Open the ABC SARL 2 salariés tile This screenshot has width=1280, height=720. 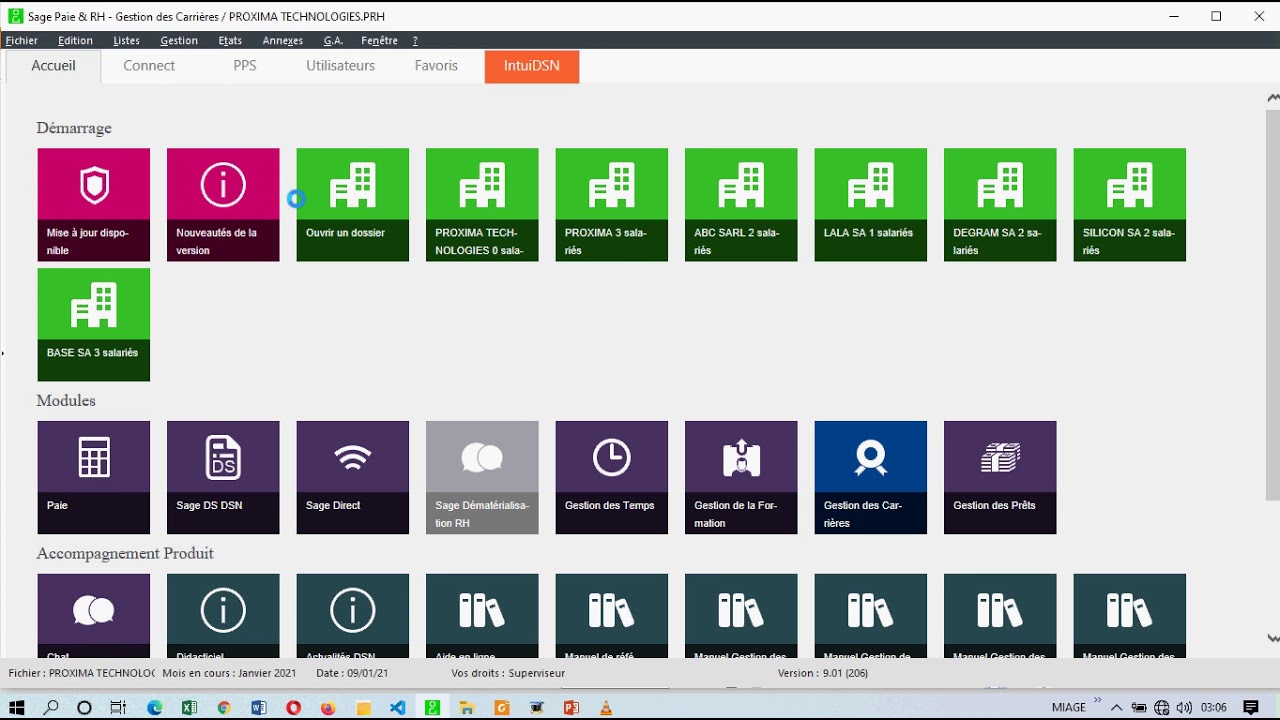pyautogui.click(x=741, y=205)
